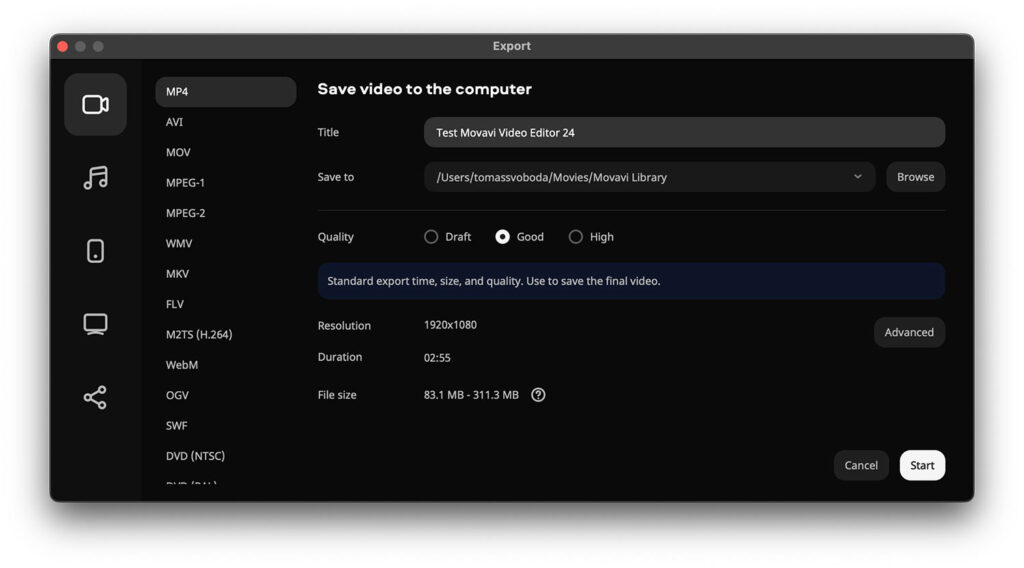Image resolution: width=1024 pixels, height=568 pixels.
Task: Click the Browse button
Action: pyautogui.click(x=916, y=177)
